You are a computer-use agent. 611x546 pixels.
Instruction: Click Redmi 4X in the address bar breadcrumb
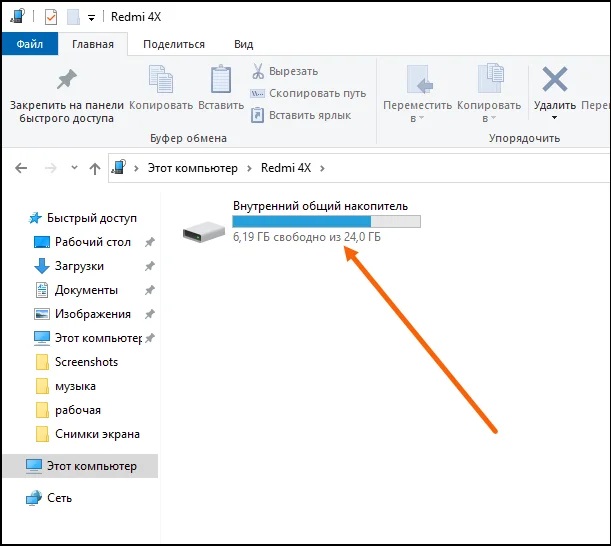[x=286, y=168]
